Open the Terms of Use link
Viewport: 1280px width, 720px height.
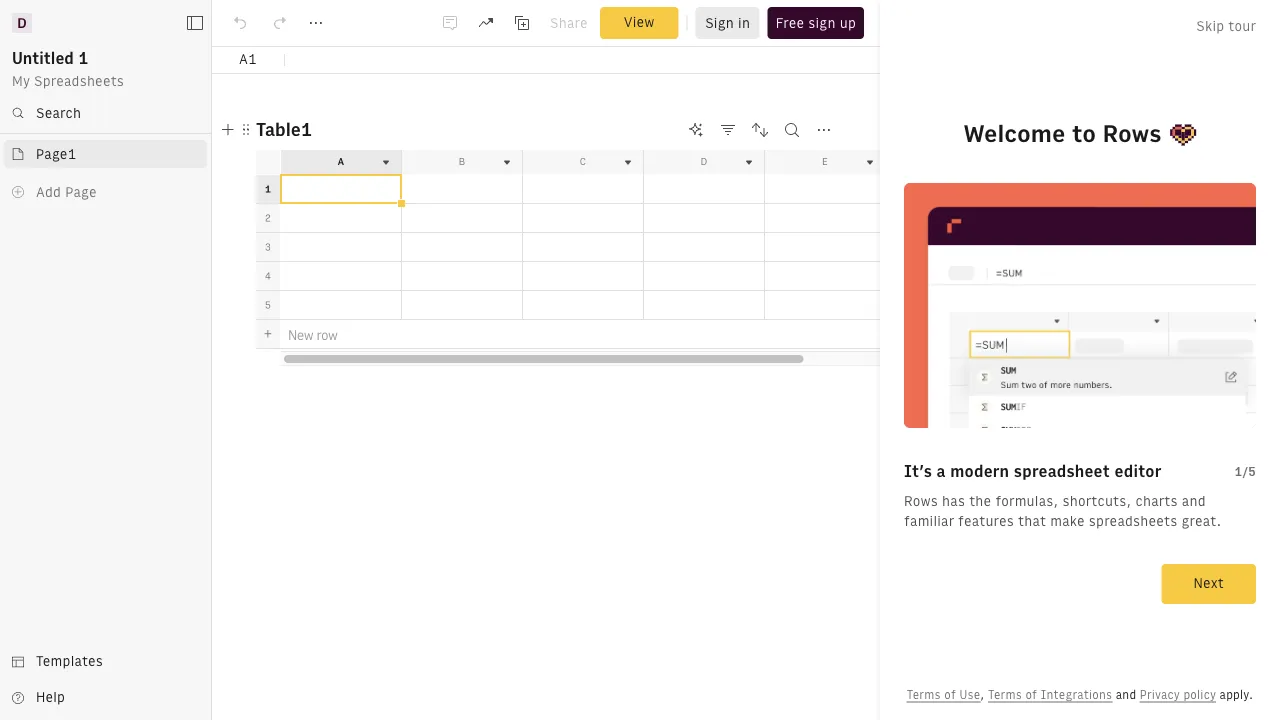[x=943, y=695]
